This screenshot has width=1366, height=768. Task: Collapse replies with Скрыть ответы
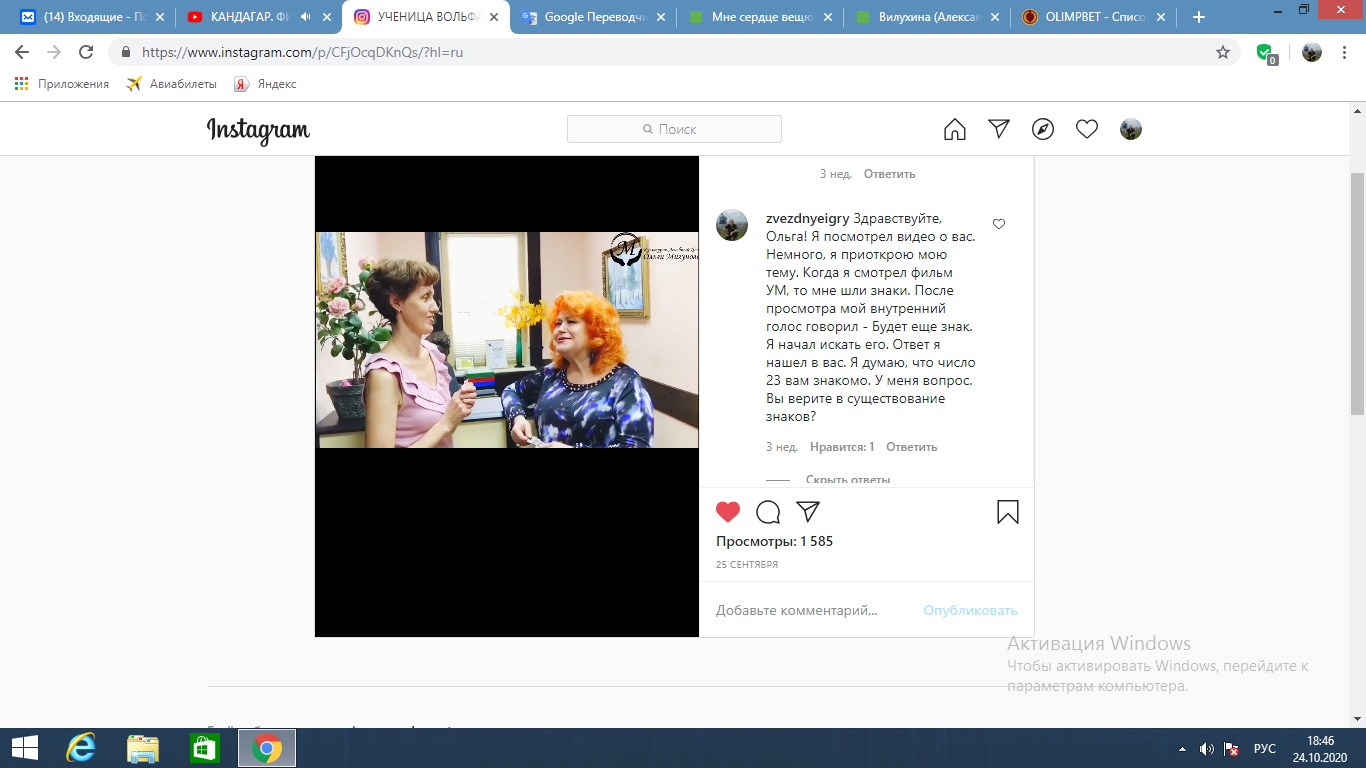848,479
